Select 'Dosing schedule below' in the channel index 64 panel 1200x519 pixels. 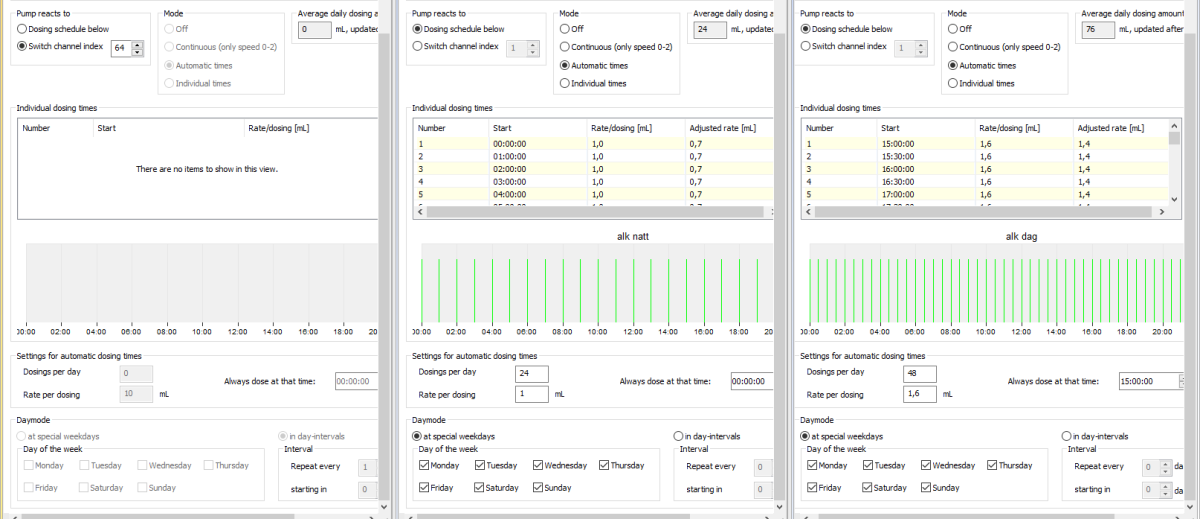23,30
